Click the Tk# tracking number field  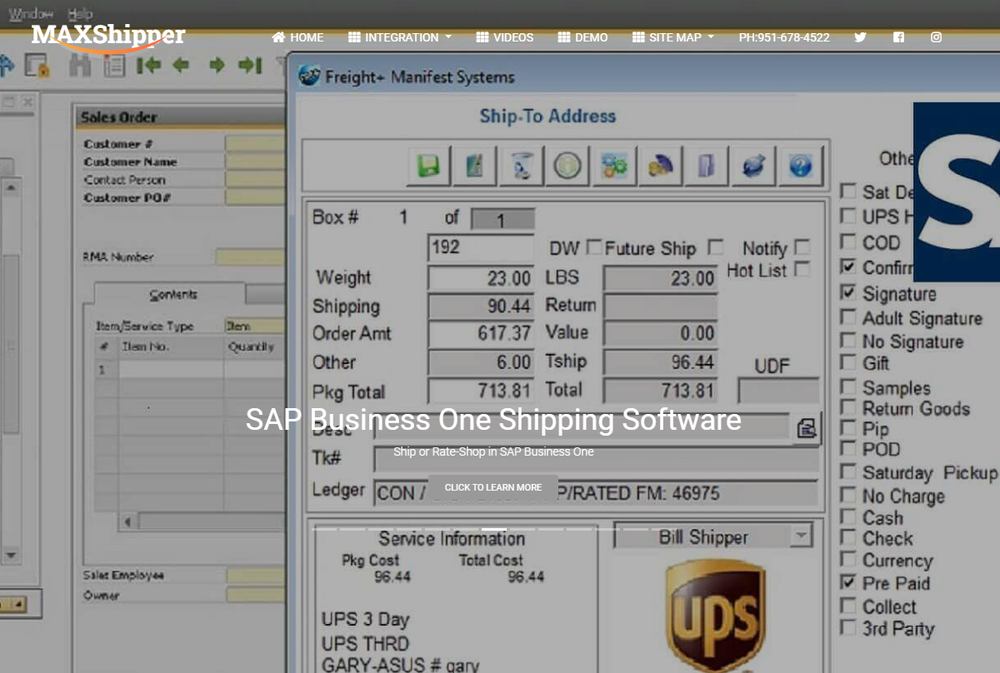click(596, 459)
